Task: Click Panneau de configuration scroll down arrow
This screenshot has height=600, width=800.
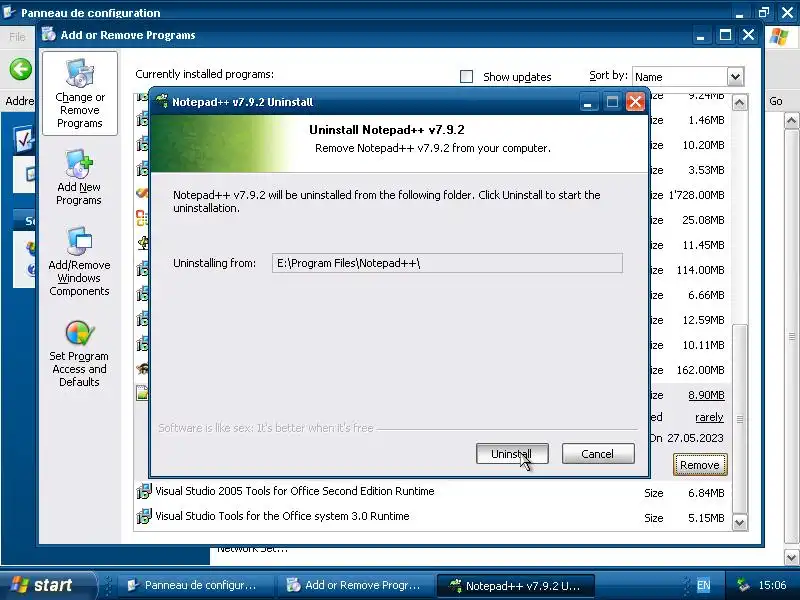Action: [791, 557]
